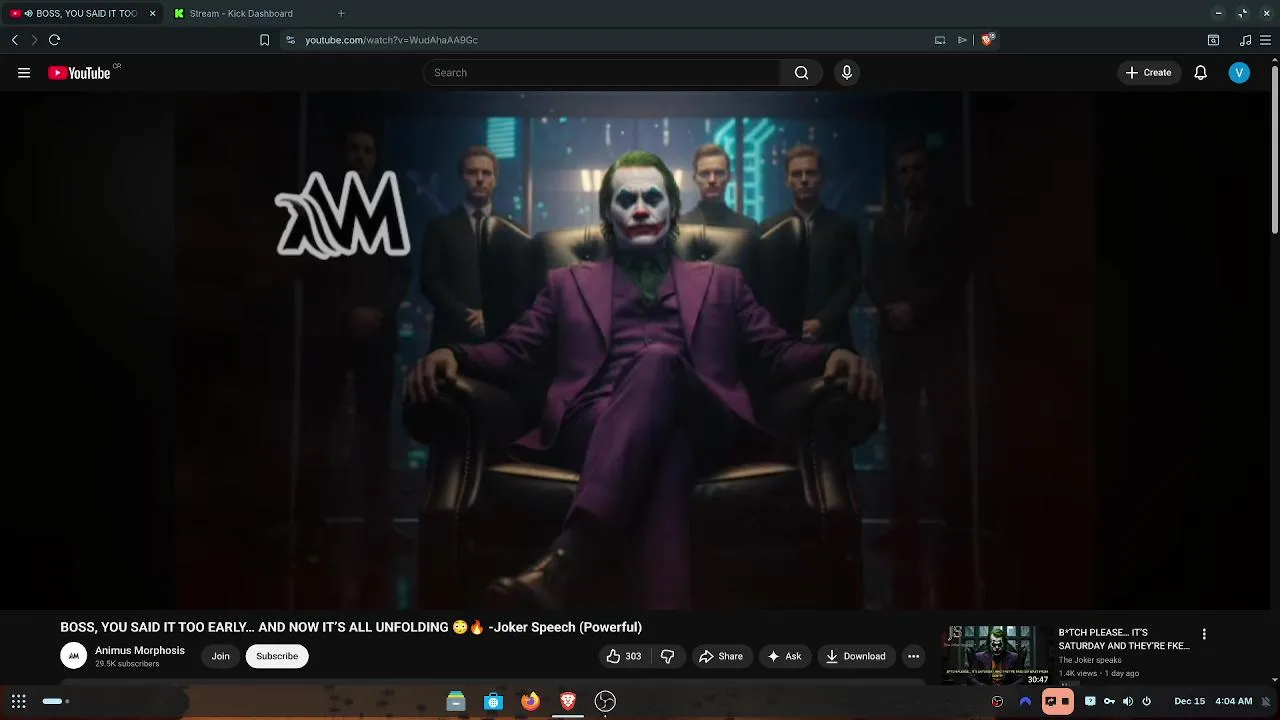Viewport: 1280px width, 720px height.
Task: Go to the YouTube home logo
Action: 79,73
